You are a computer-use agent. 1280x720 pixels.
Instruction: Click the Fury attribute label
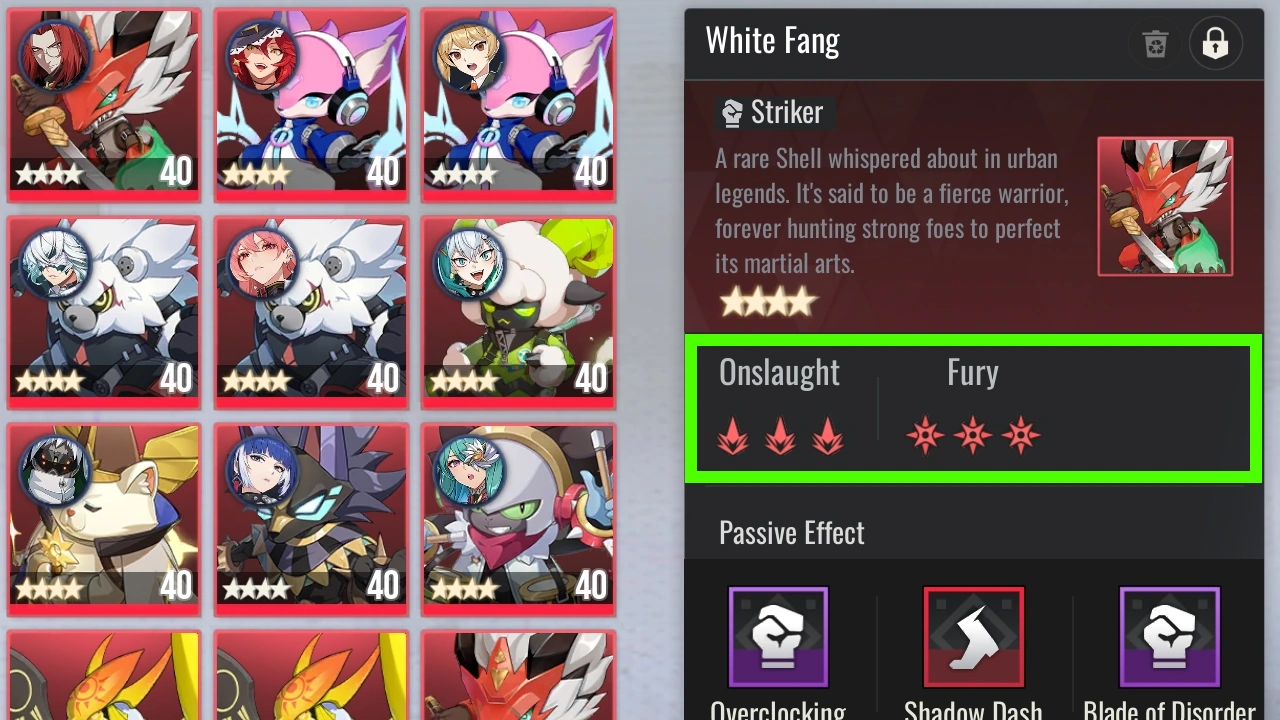pos(973,373)
